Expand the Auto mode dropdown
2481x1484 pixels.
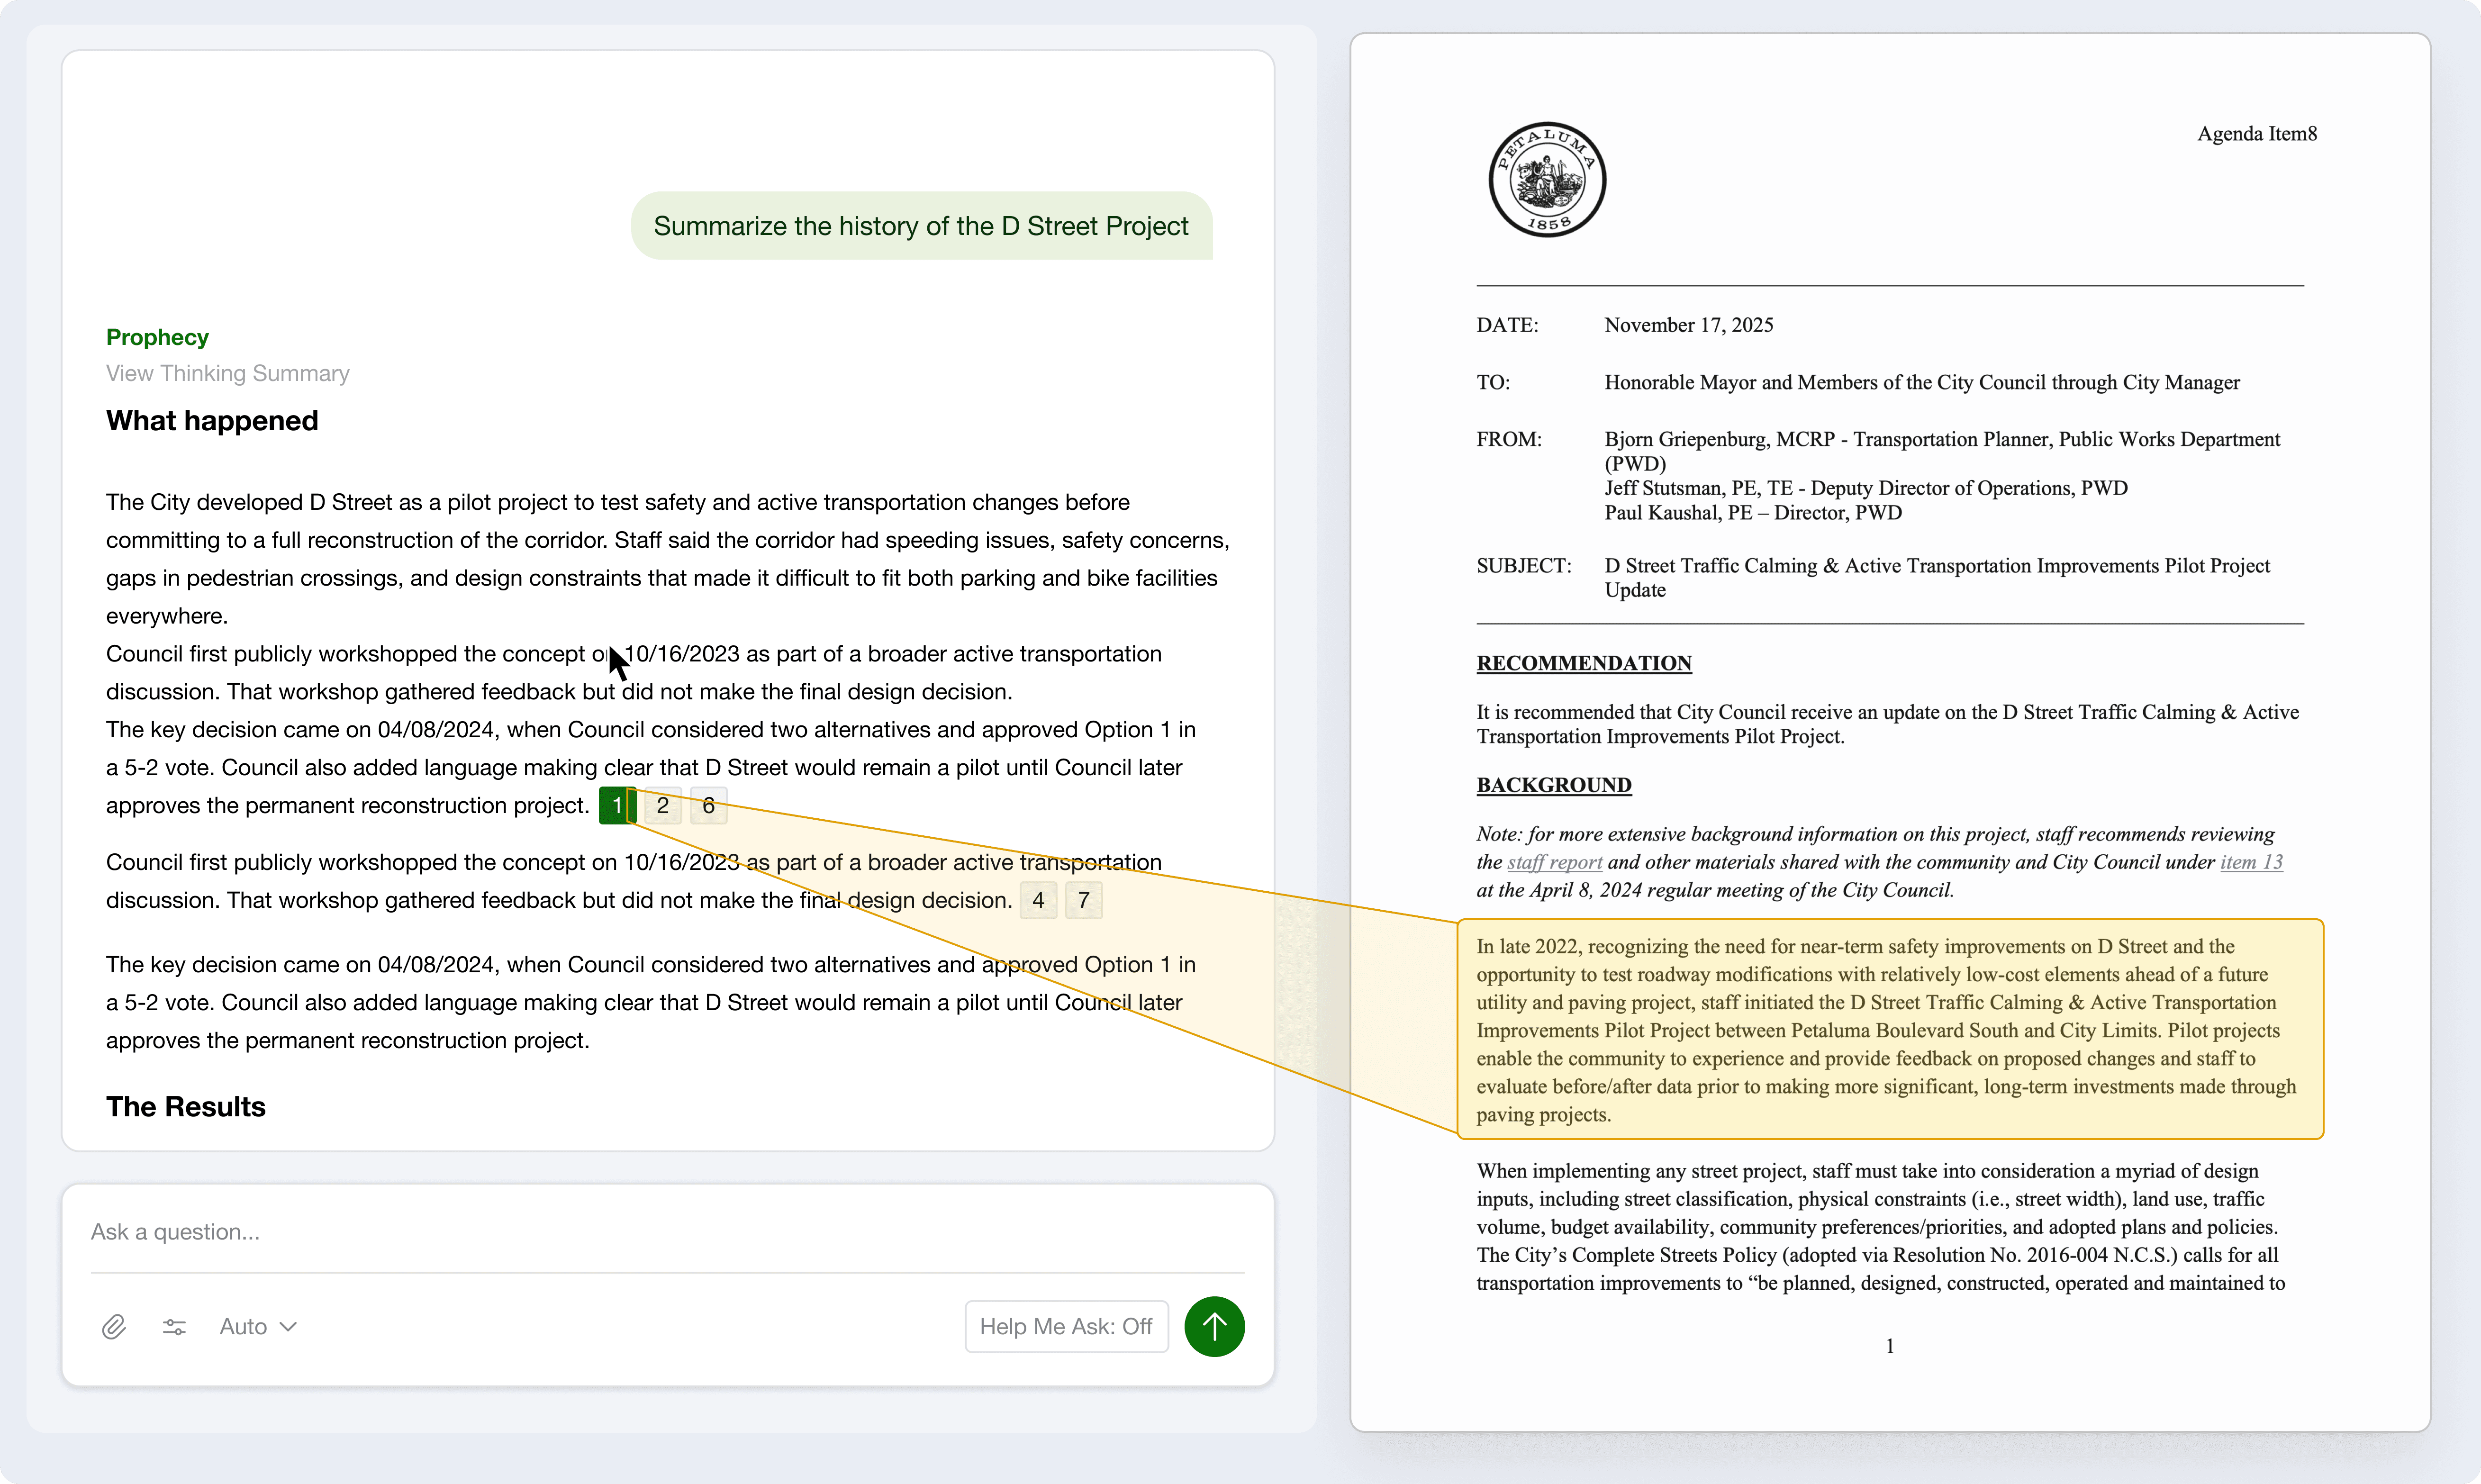[x=258, y=1326]
